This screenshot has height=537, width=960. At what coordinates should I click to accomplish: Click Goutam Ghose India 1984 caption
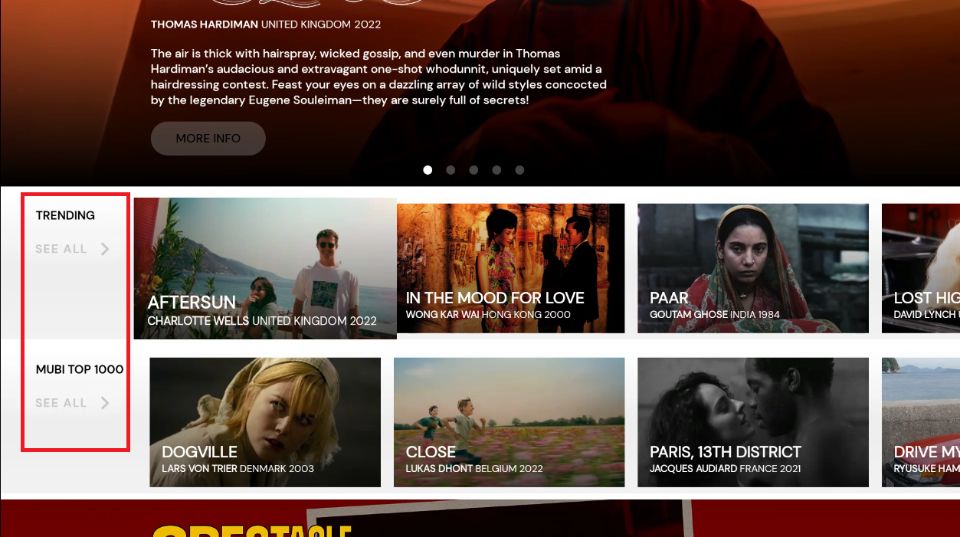[x=714, y=315]
